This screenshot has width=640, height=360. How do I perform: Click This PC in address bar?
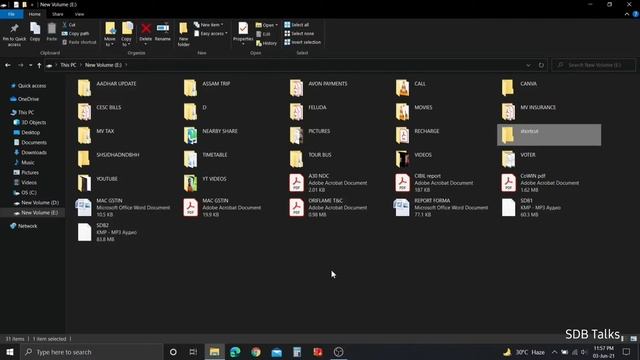(68, 65)
